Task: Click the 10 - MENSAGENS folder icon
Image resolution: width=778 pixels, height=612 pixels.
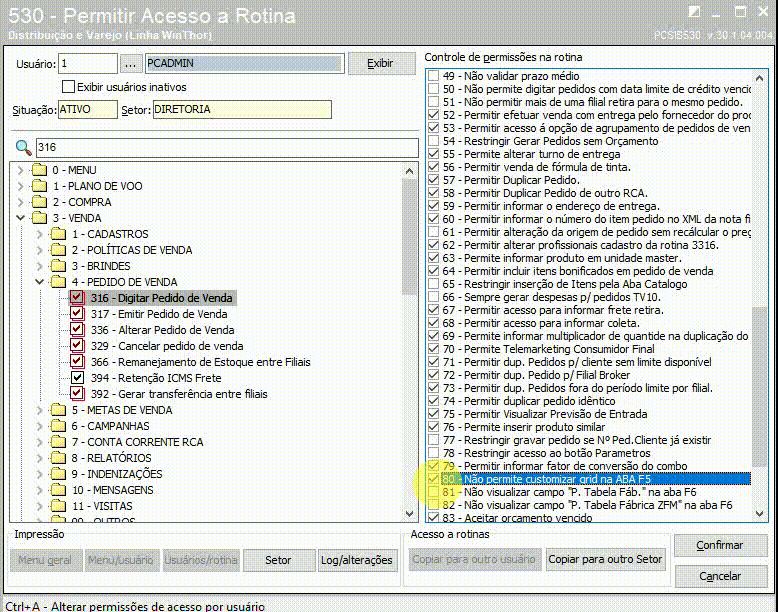Action: point(58,490)
